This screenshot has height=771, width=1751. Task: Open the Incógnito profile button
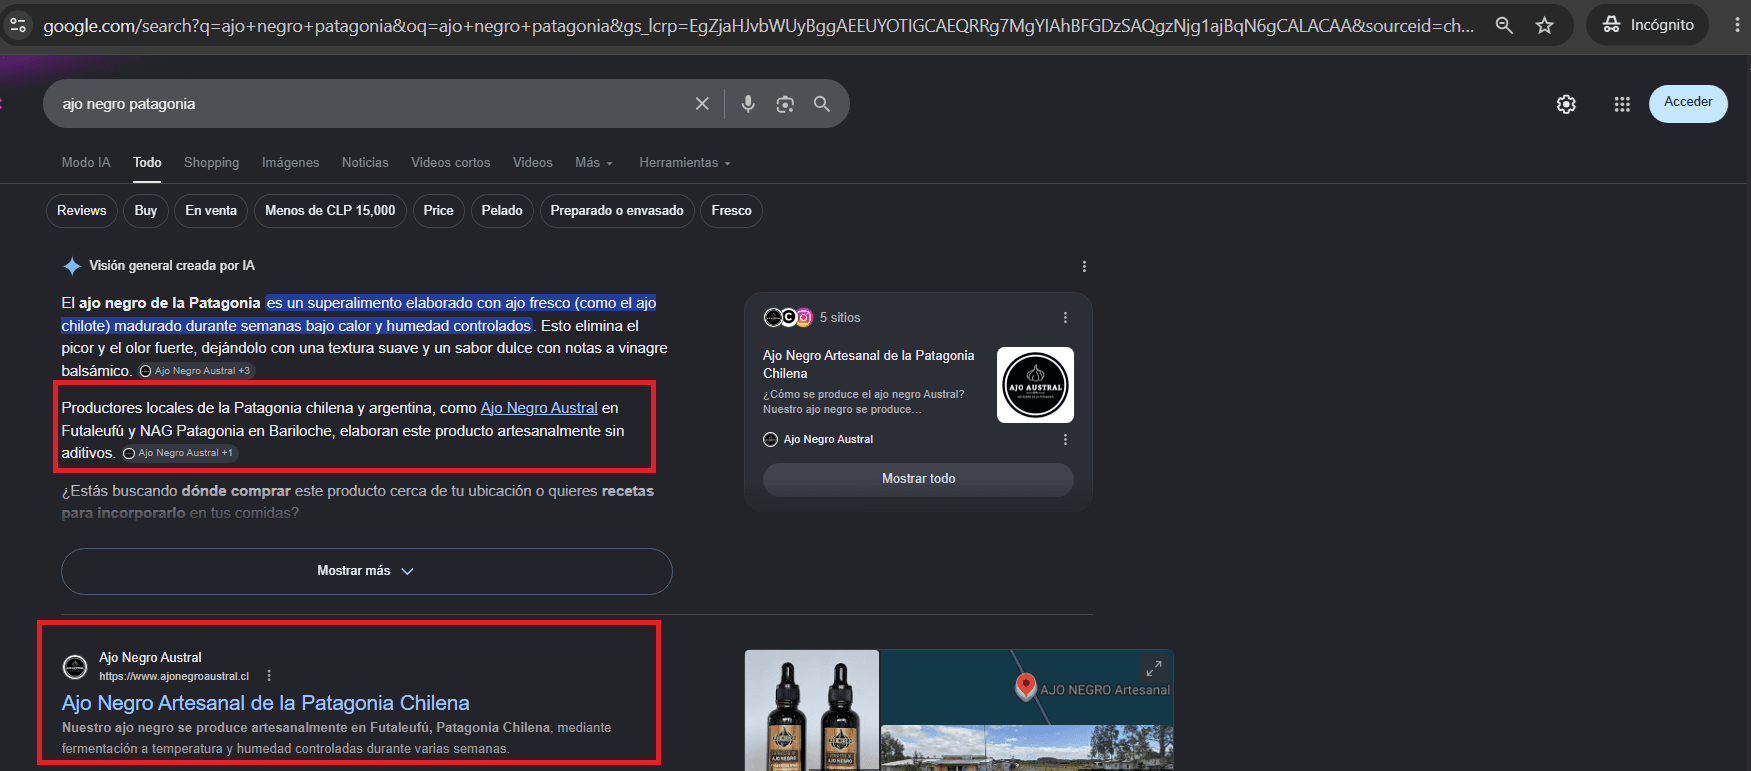click(x=1648, y=25)
